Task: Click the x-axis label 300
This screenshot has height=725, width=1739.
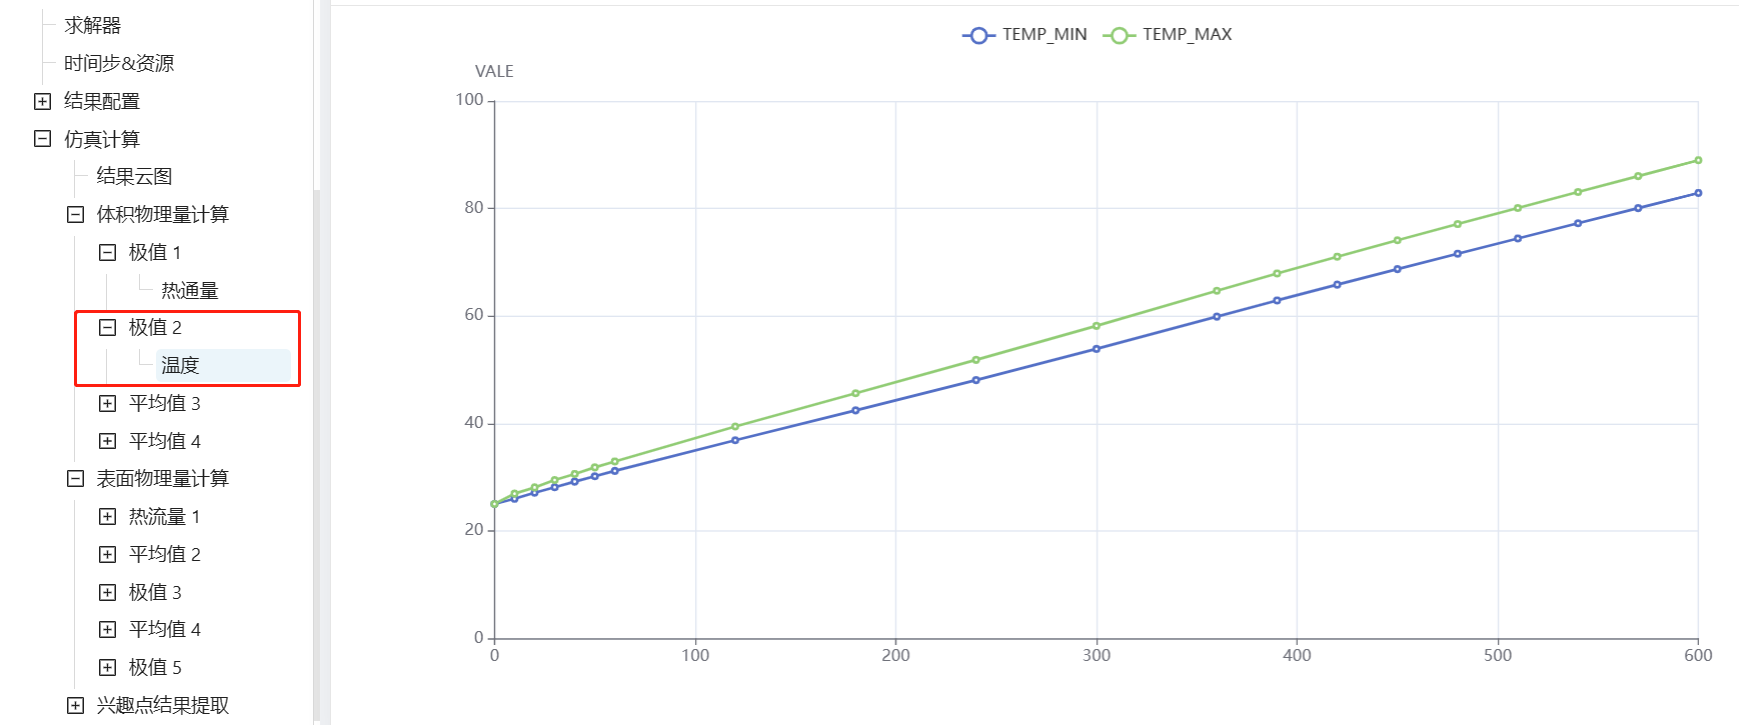Action: coord(1096,655)
